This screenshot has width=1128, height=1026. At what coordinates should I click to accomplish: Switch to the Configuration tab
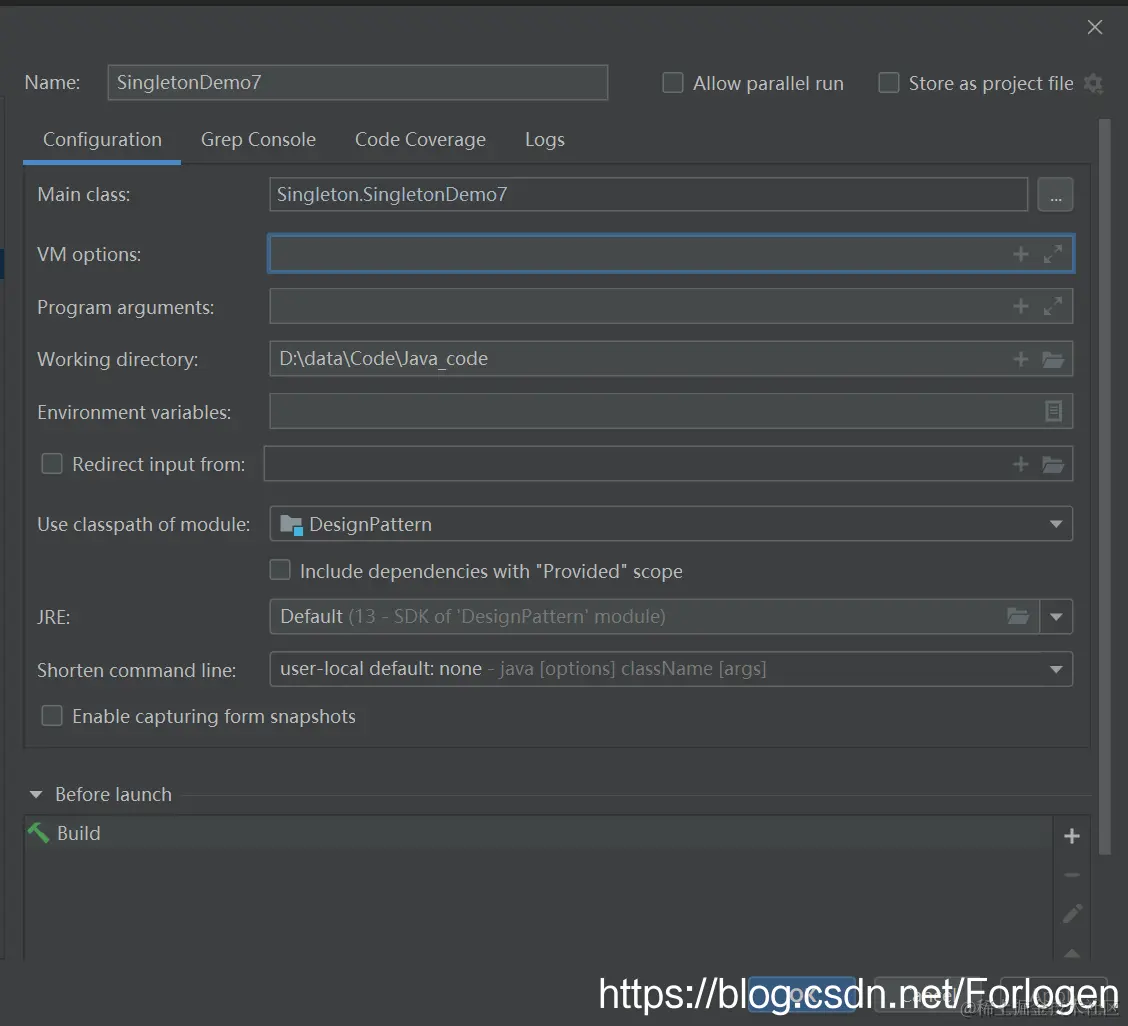click(102, 140)
